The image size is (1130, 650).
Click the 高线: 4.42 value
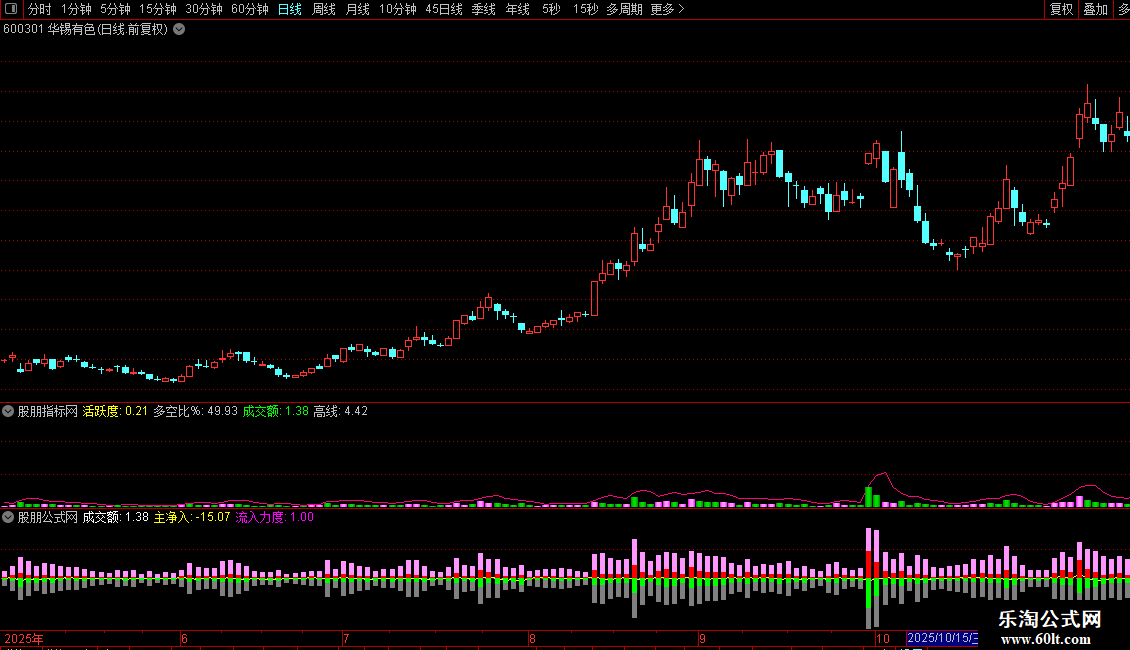click(x=340, y=411)
